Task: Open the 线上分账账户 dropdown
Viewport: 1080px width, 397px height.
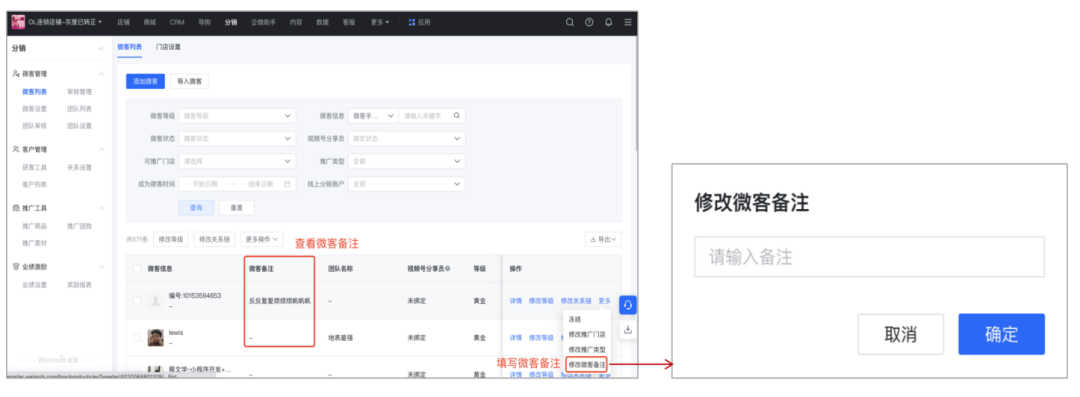Action: [x=407, y=184]
